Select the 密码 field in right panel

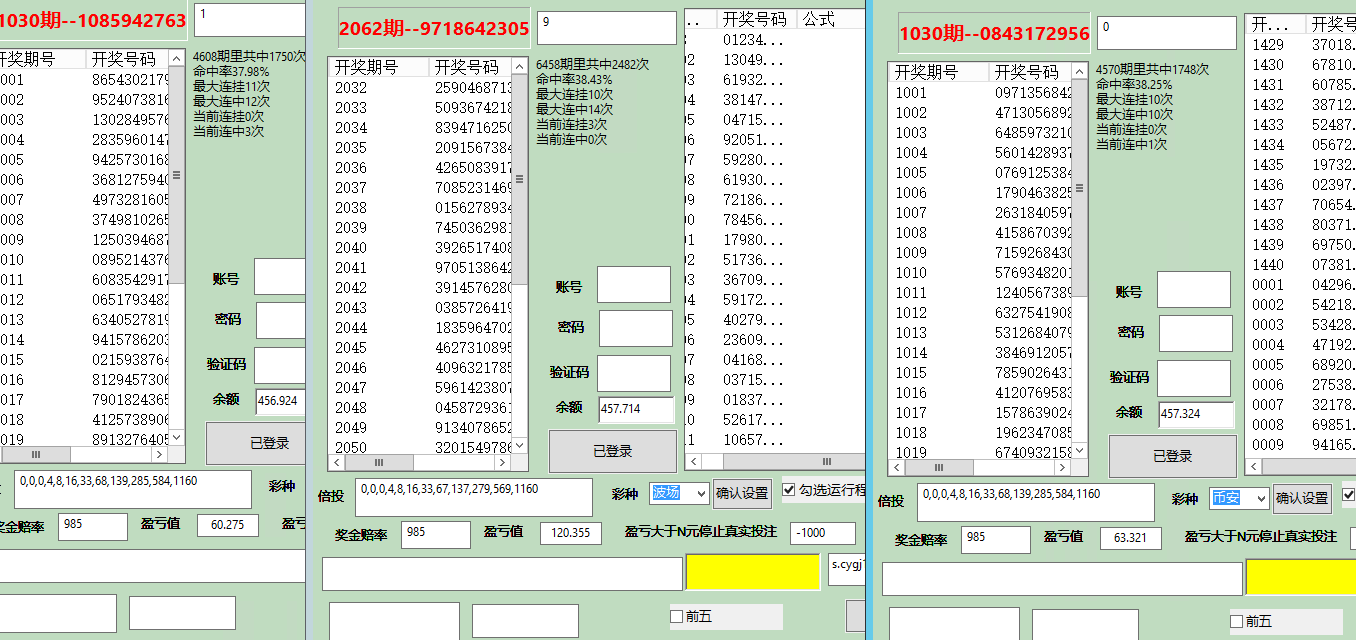[x=1196, y=334]
